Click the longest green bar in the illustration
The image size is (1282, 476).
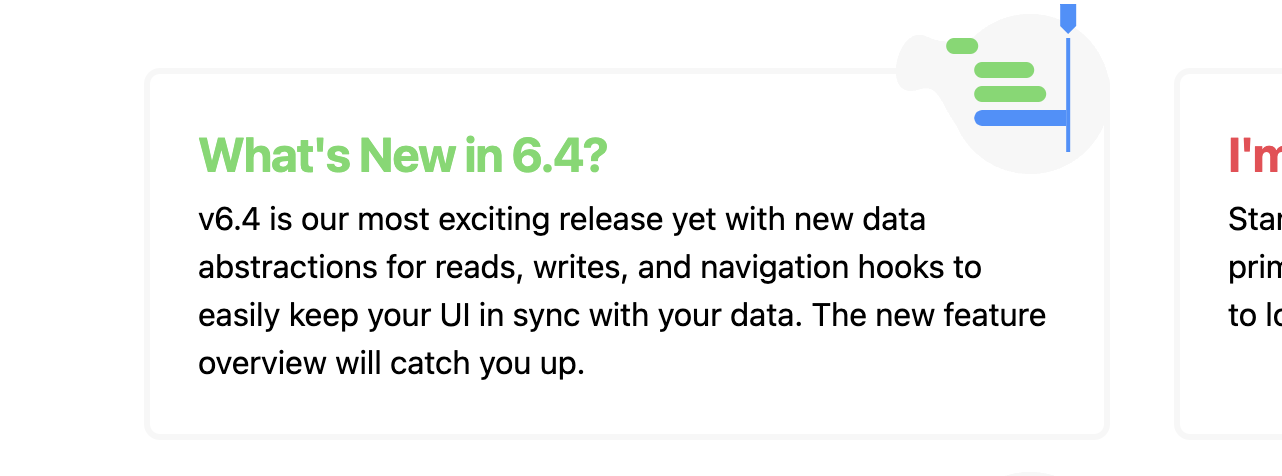click(x=1010, y=94)
